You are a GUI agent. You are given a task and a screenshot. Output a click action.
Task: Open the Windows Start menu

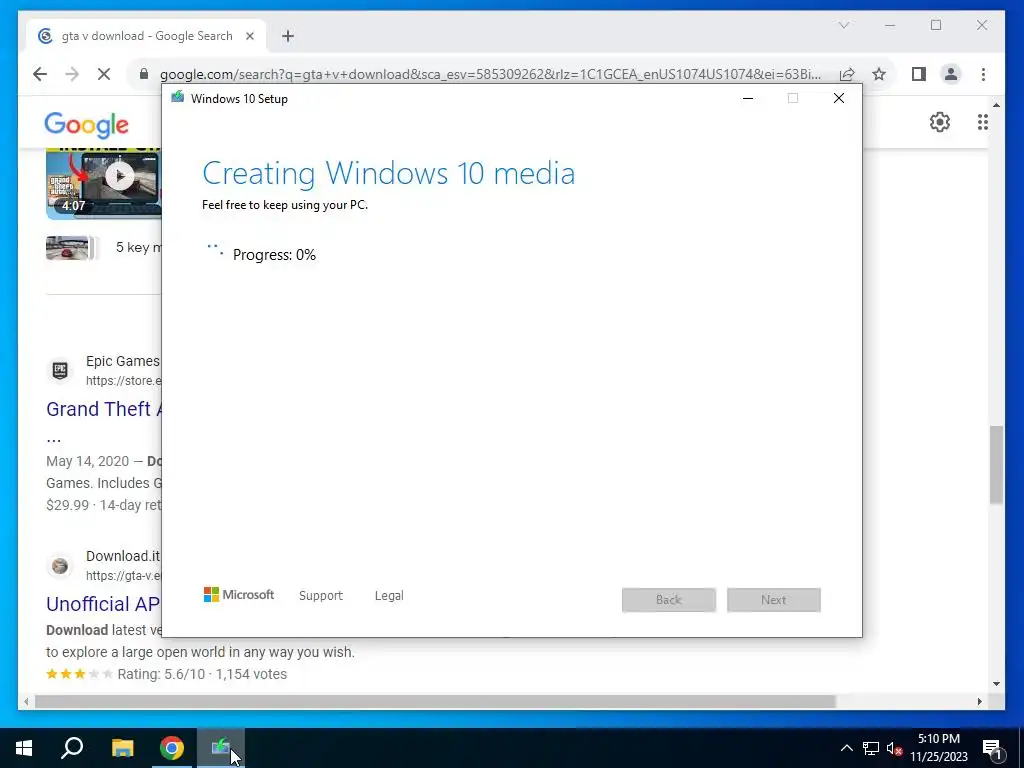point(24,748)
